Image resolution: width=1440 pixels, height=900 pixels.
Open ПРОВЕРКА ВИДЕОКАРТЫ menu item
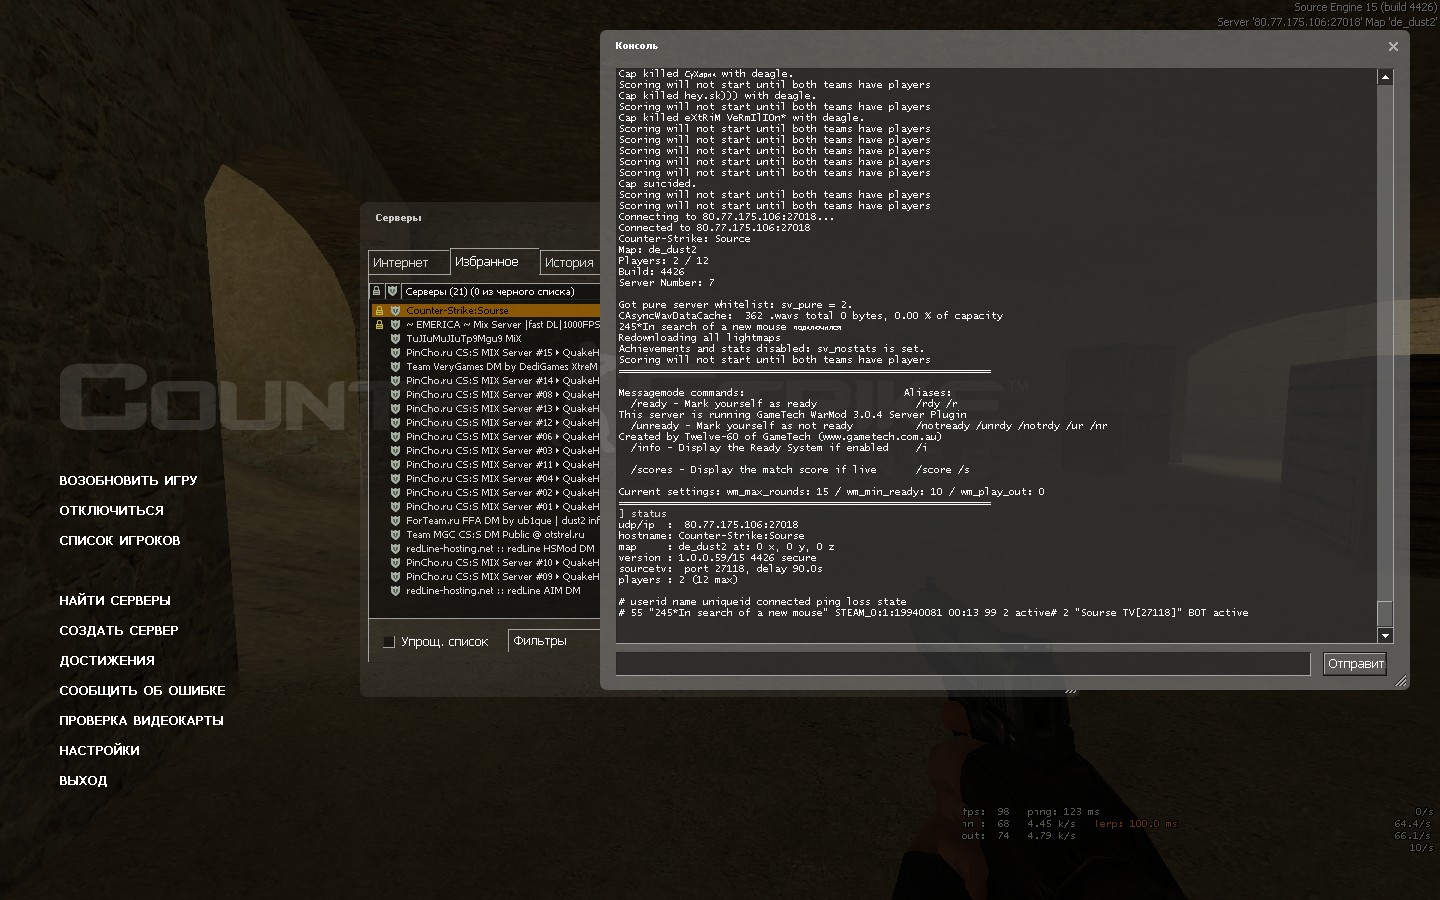[141, 721]
